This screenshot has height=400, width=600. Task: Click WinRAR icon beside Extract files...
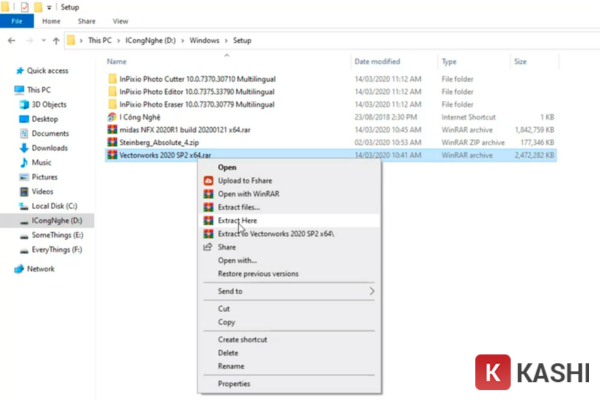pos(208,207)
